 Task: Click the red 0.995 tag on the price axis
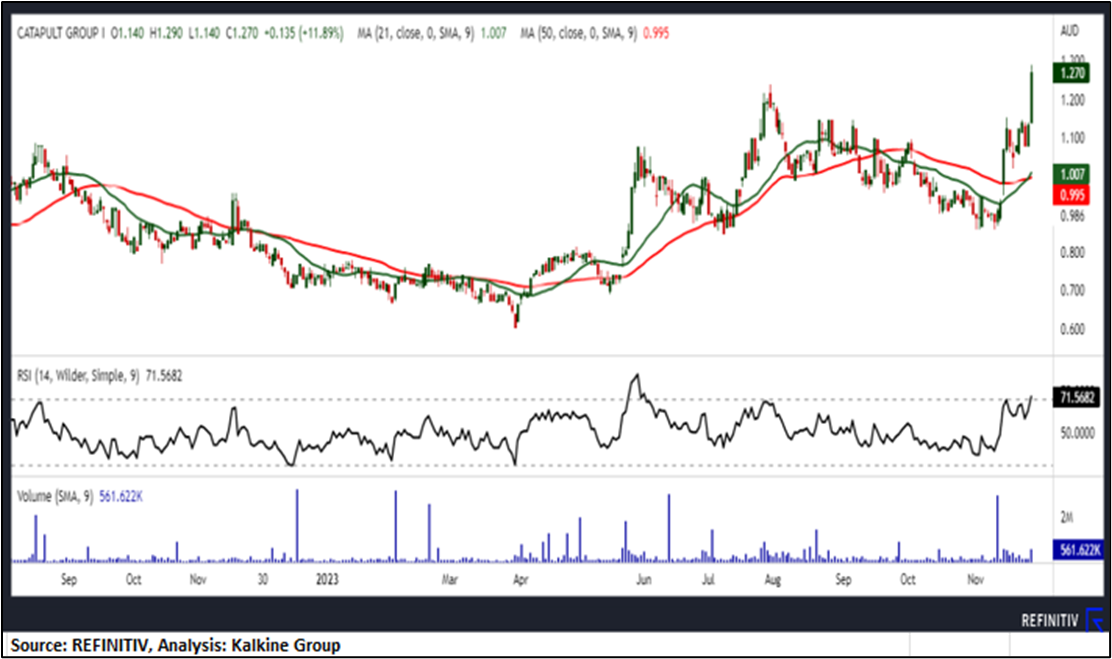coord(1071,194)
